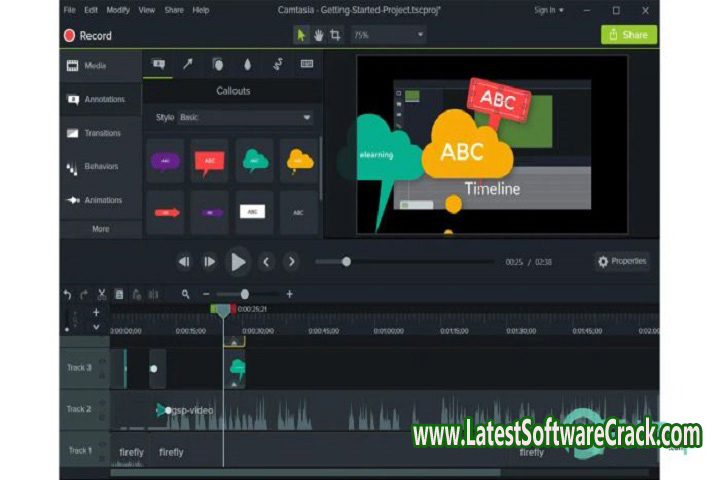Select the Crop tool
Viewport: 720px width, 480px height.
[335, 35]
